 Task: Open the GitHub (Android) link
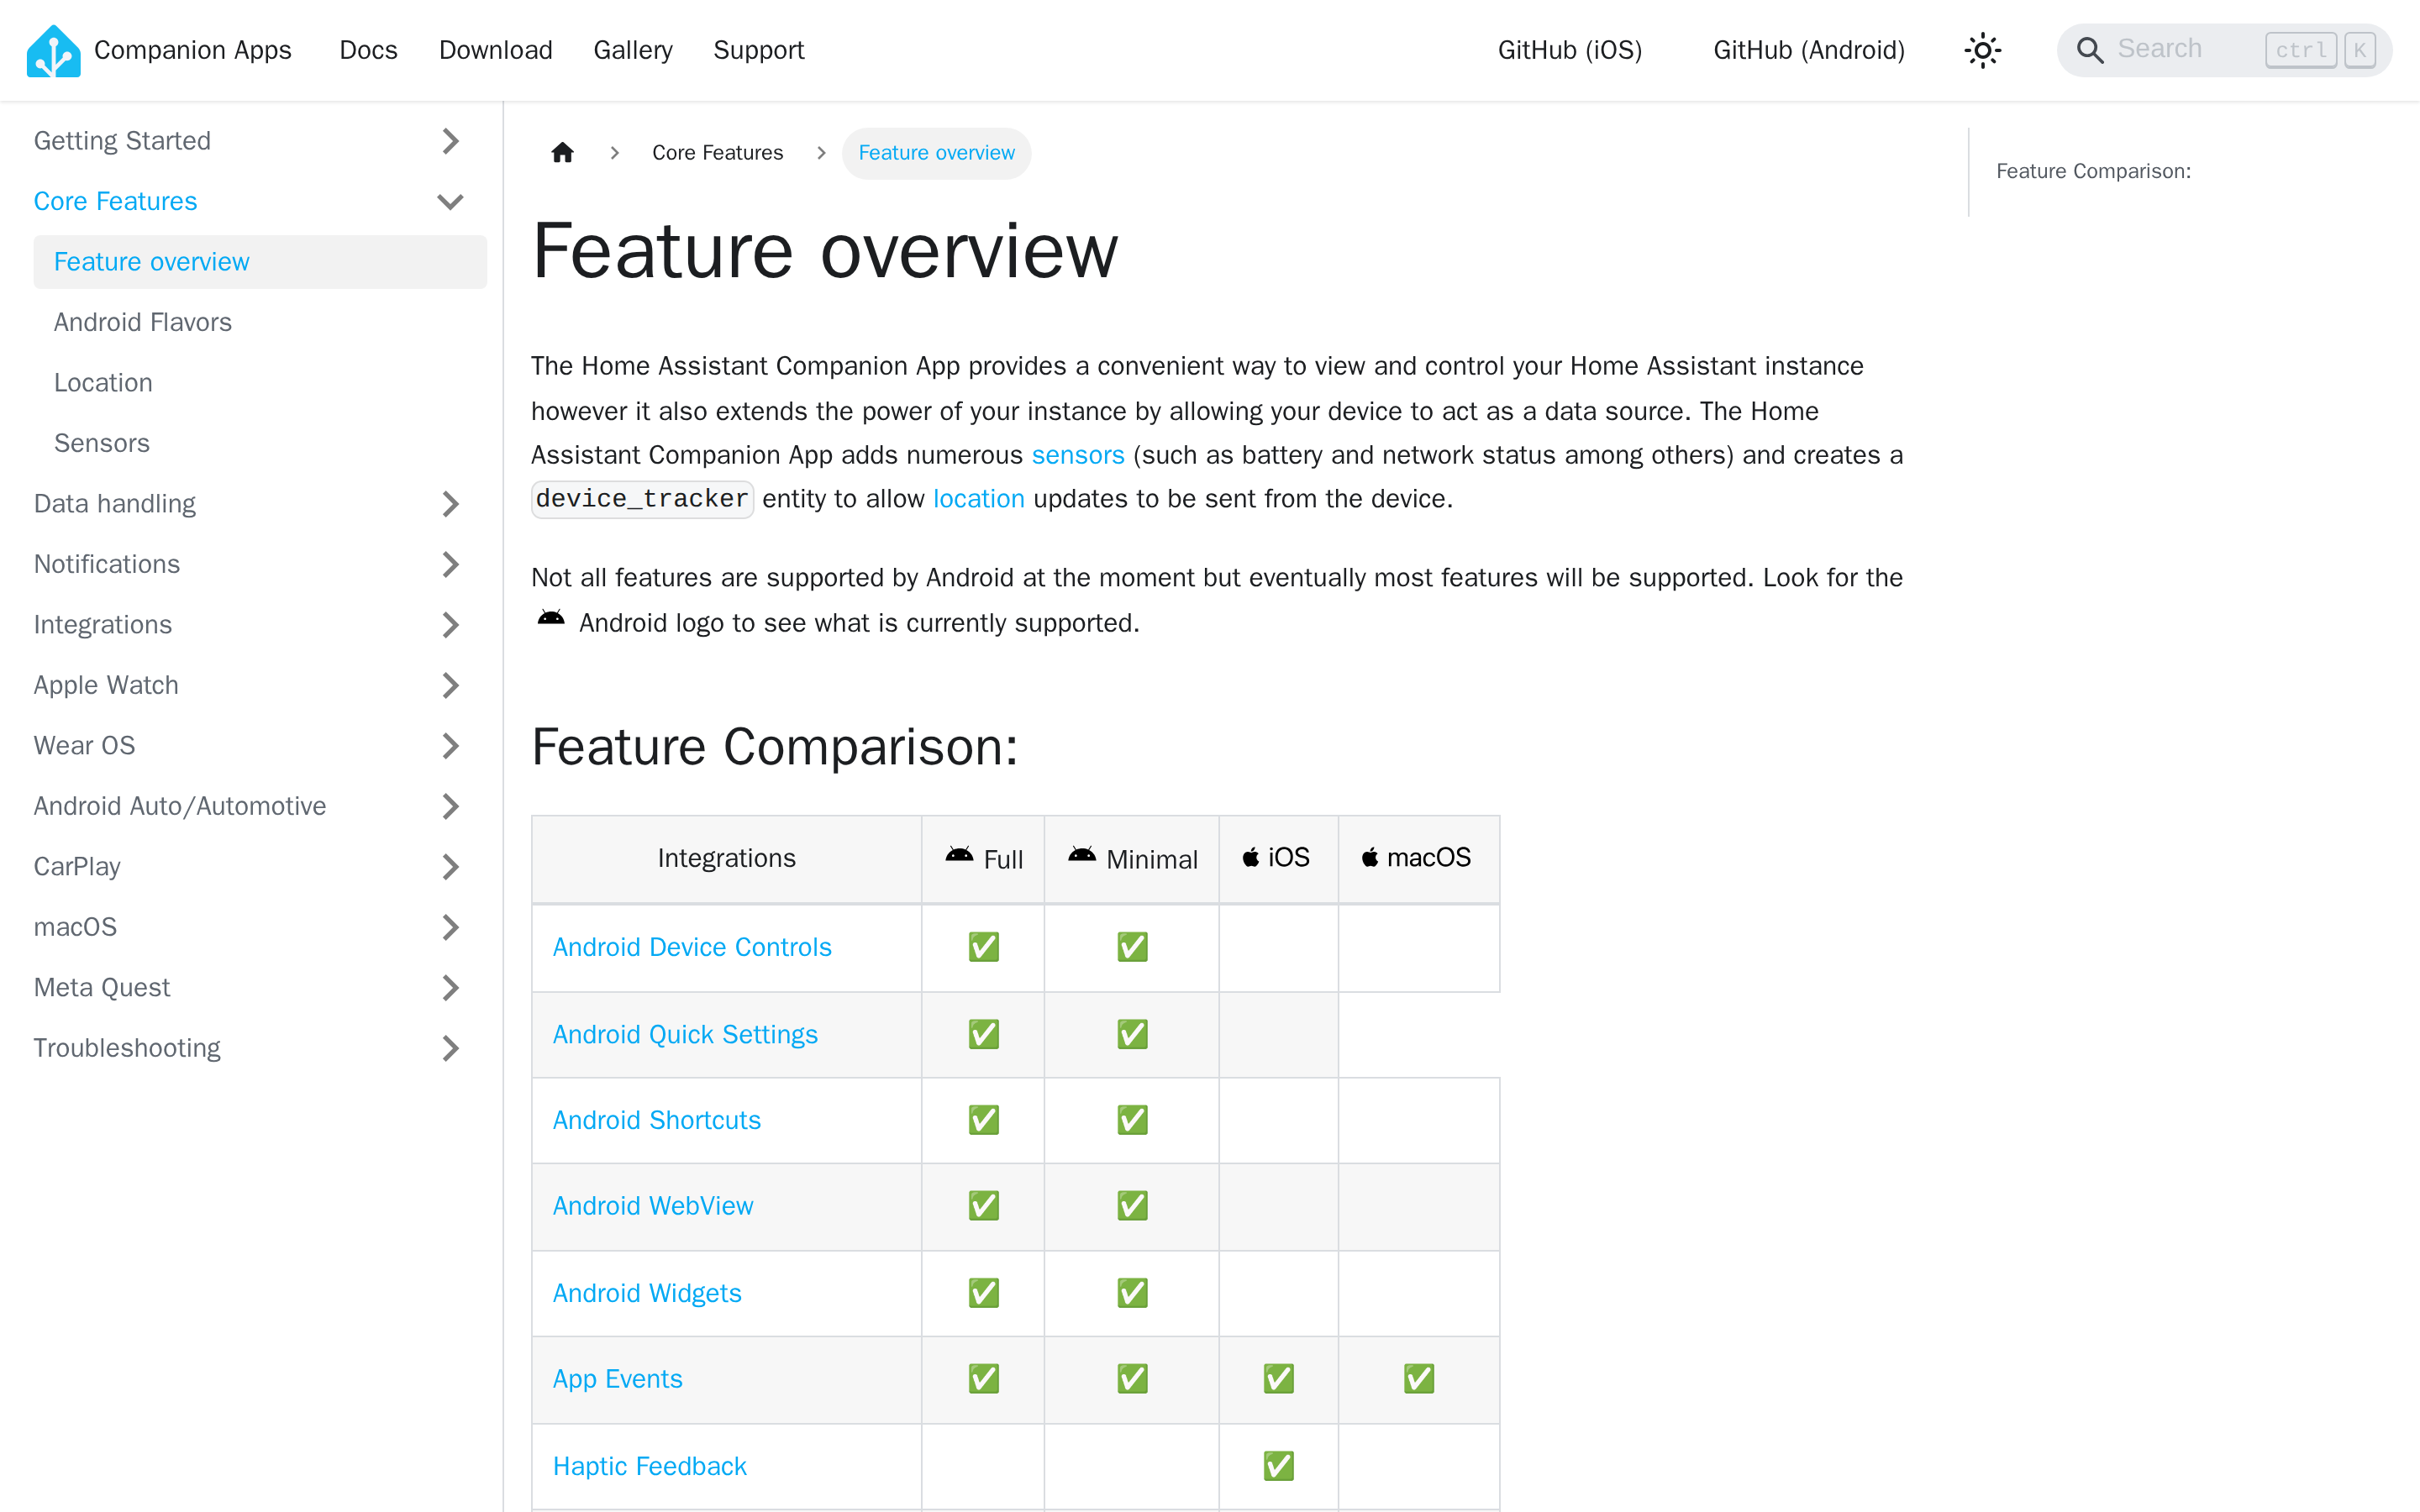point(1809,50)
